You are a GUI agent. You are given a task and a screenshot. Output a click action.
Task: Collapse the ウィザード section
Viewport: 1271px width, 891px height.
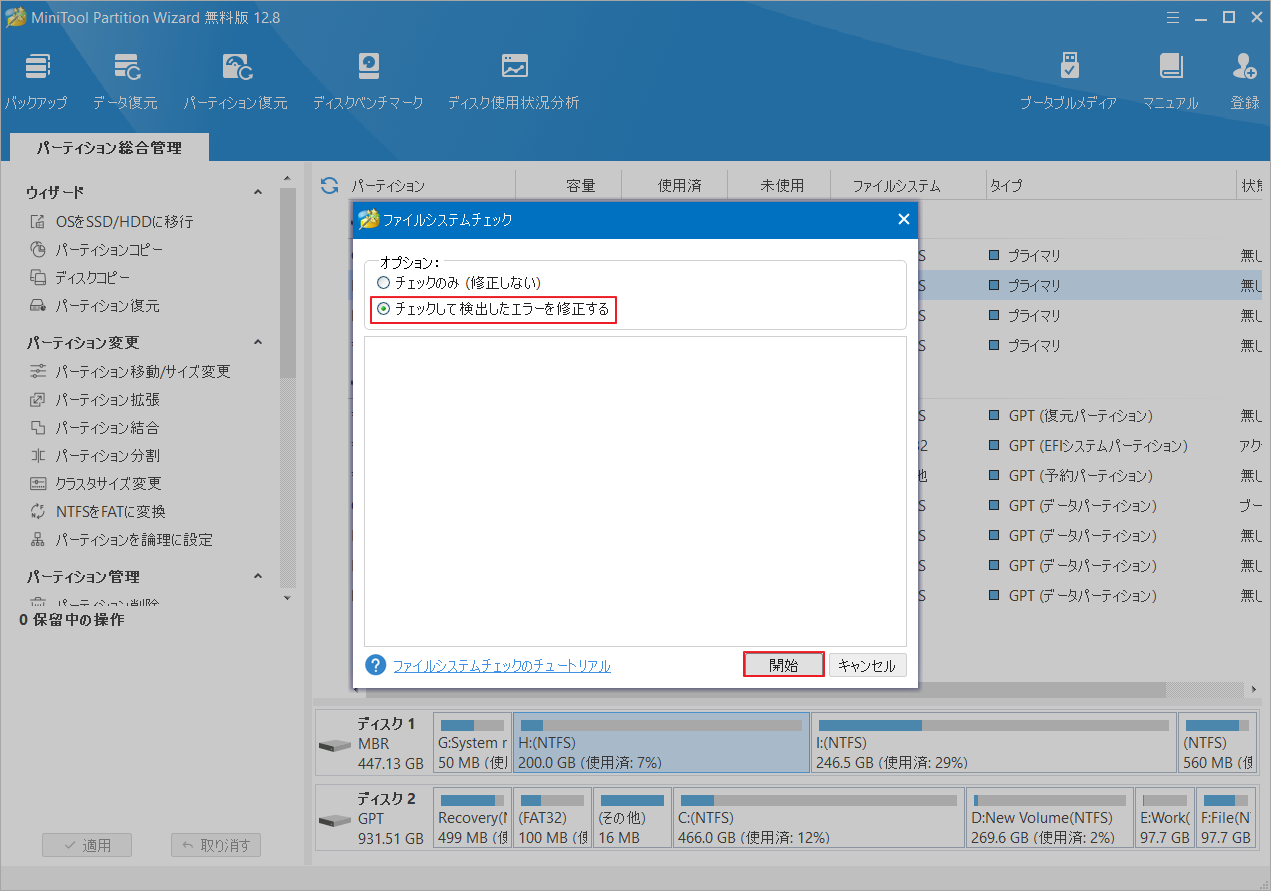point(258,192)
